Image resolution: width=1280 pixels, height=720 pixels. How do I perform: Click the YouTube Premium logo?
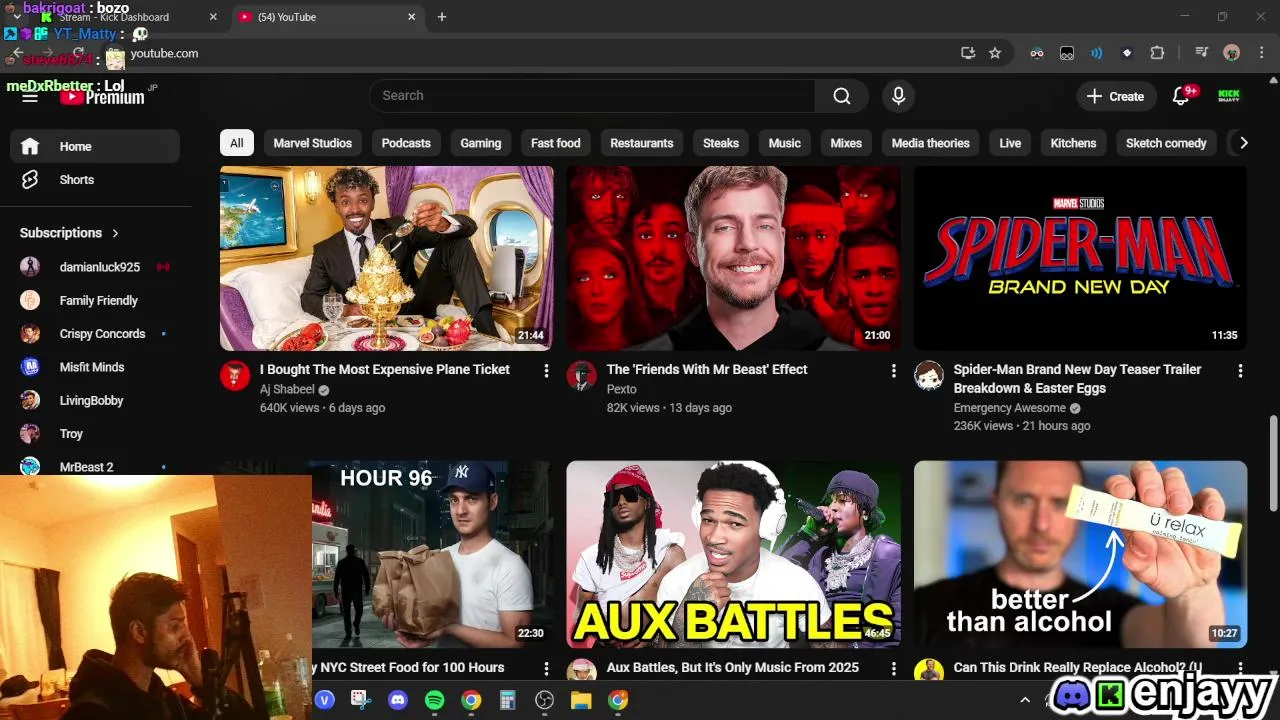(x=102, y=96)
